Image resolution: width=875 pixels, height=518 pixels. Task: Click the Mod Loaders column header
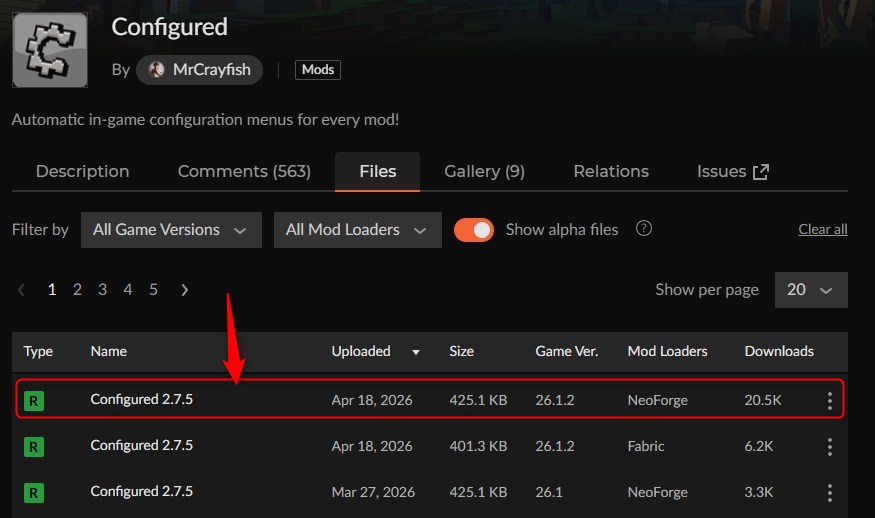click(x=667, y=351)
